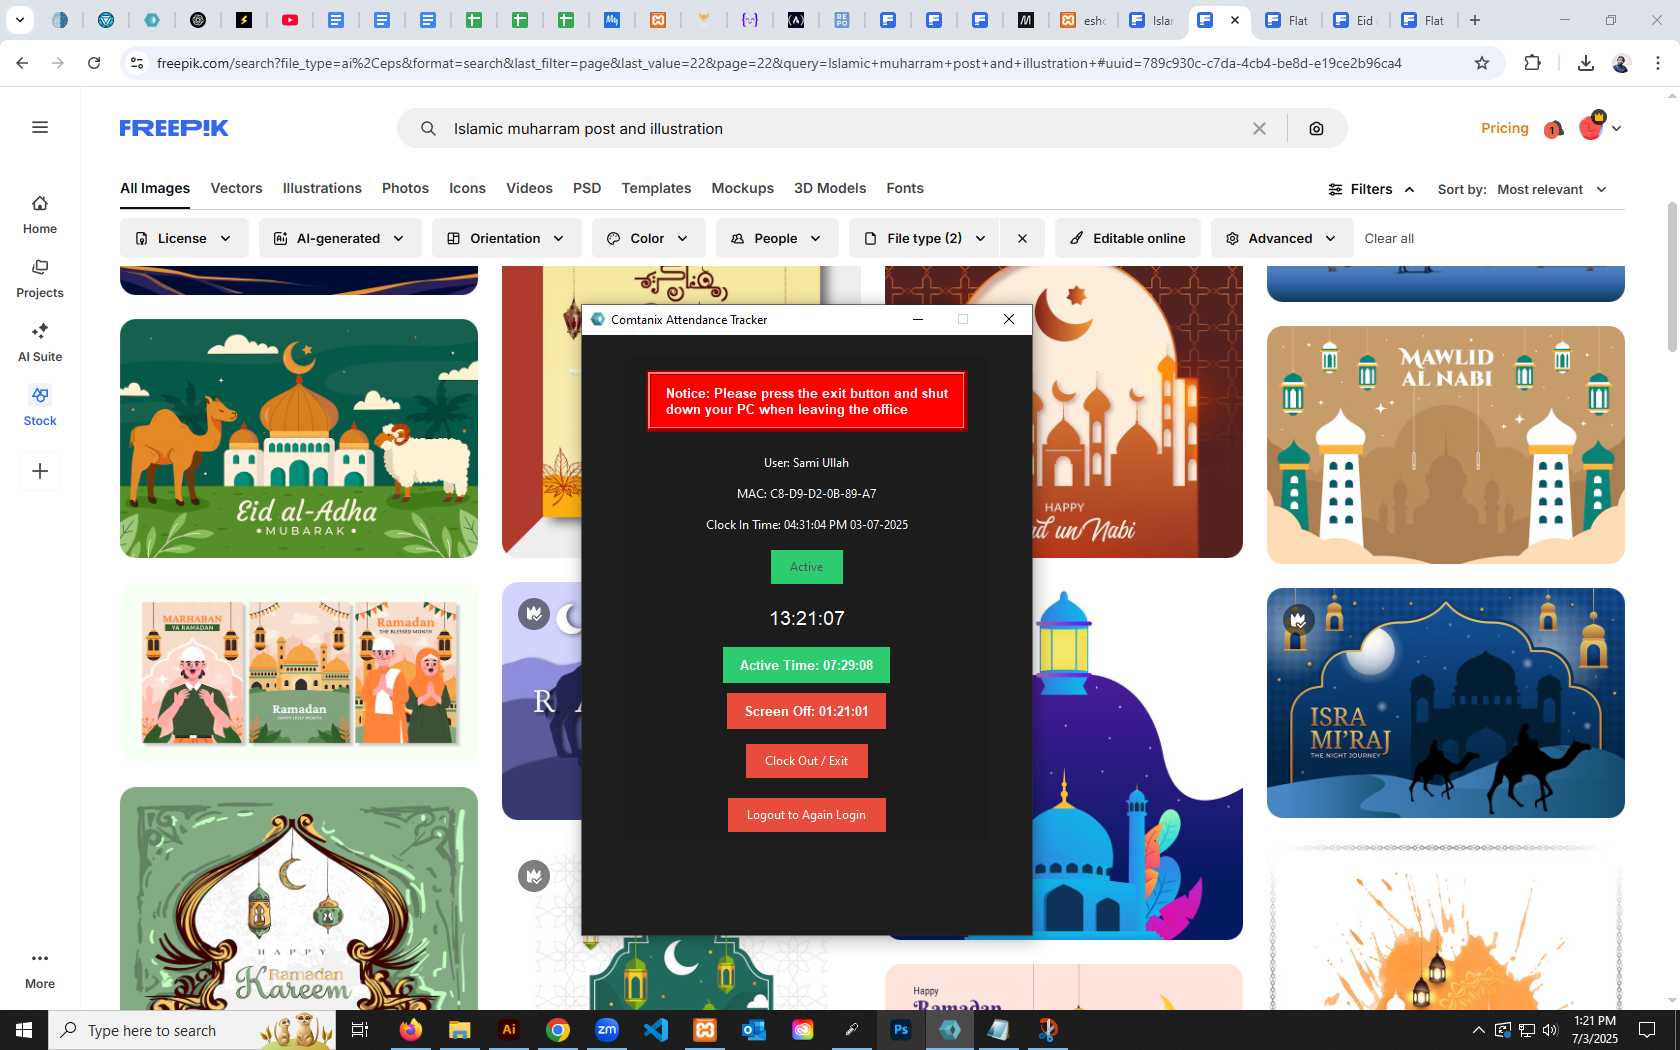Open More options in sidebar
The height and width of the screenshot is (1050, 1680).
40,970
